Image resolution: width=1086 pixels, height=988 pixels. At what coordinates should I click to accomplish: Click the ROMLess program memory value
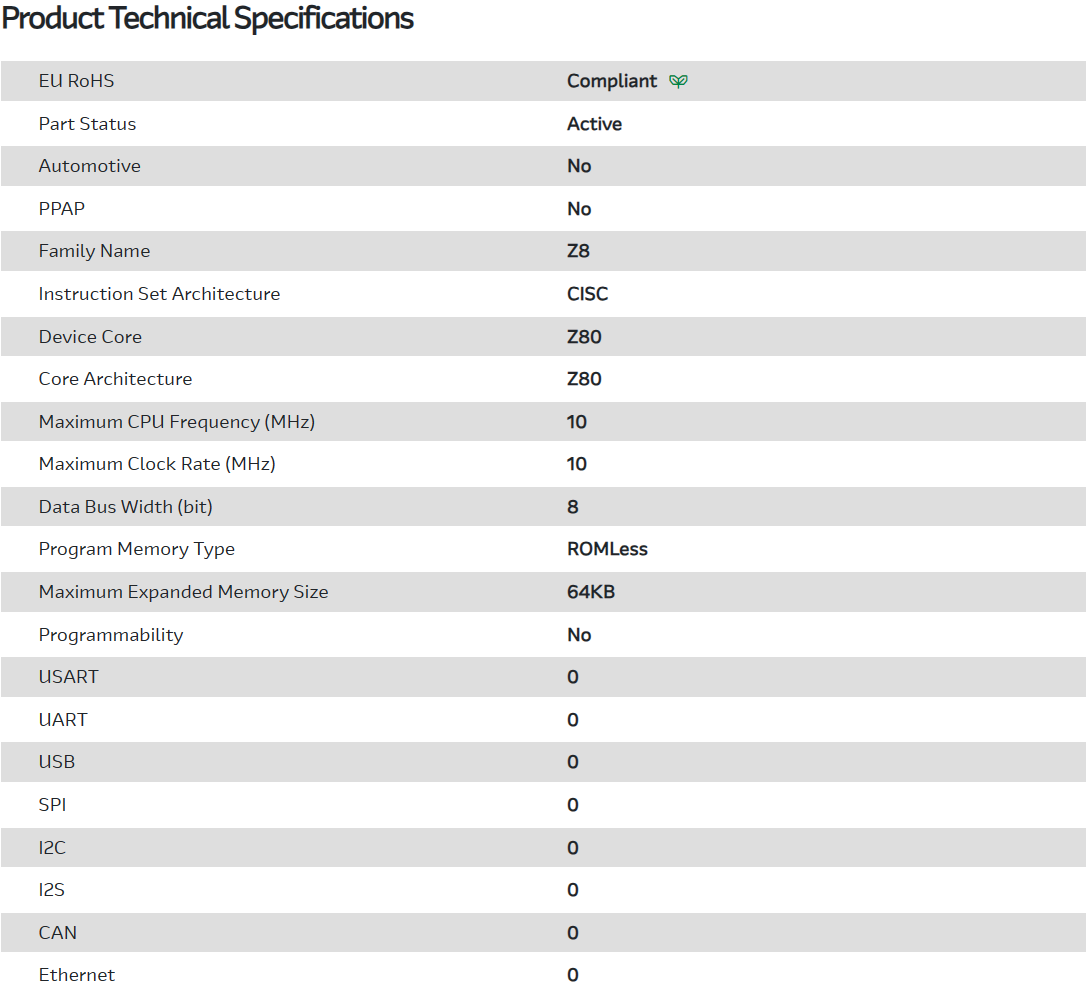click(x=607, y=549)
